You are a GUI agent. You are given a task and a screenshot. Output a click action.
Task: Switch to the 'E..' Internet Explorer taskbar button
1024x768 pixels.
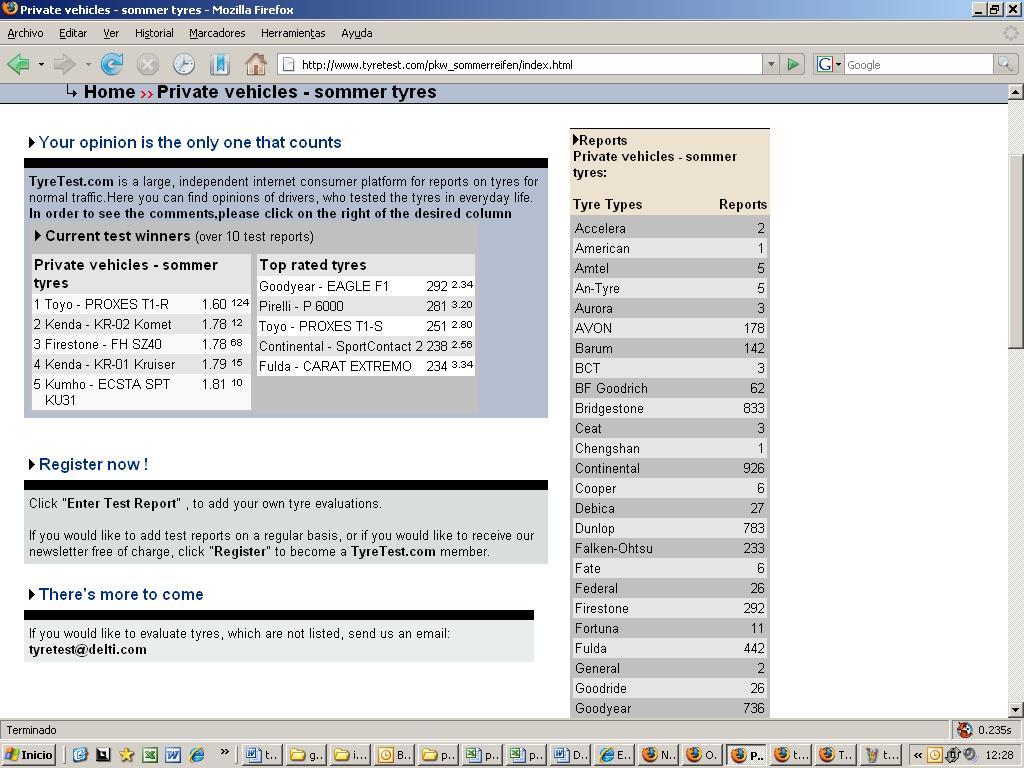pyautogui.click(x=615, y=755)
